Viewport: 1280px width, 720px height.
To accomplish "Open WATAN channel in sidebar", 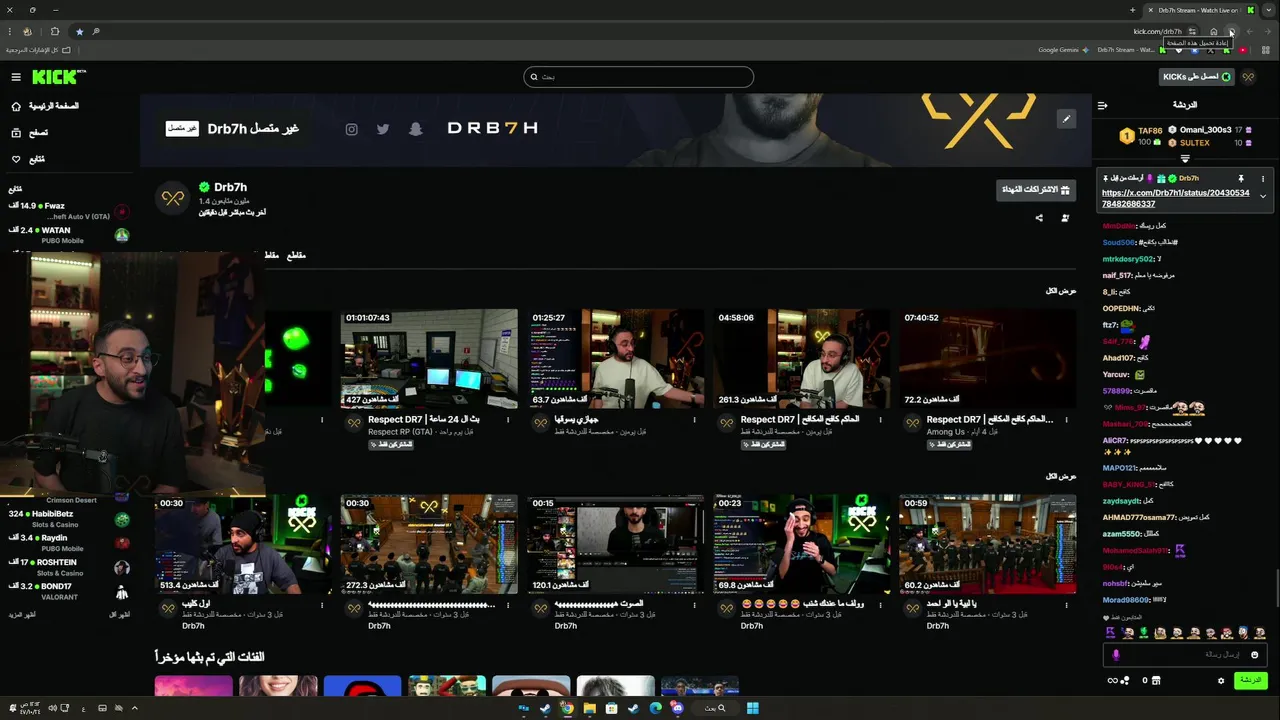I will tap(68, 235).
